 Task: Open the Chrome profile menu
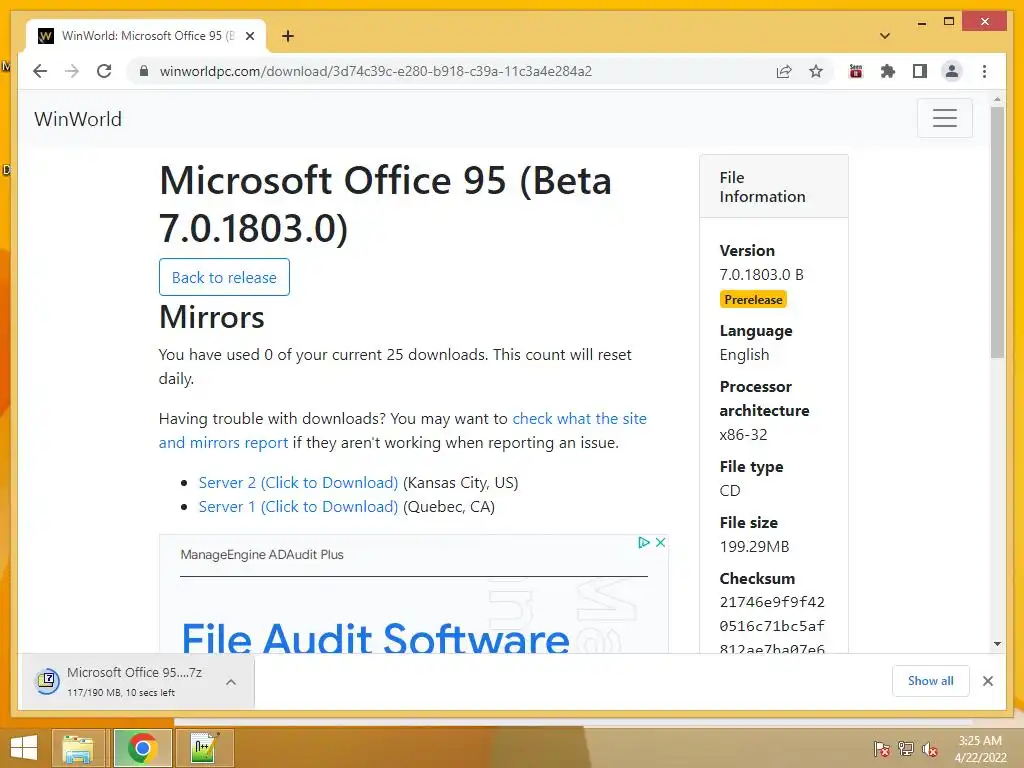[x=952, y=71]
